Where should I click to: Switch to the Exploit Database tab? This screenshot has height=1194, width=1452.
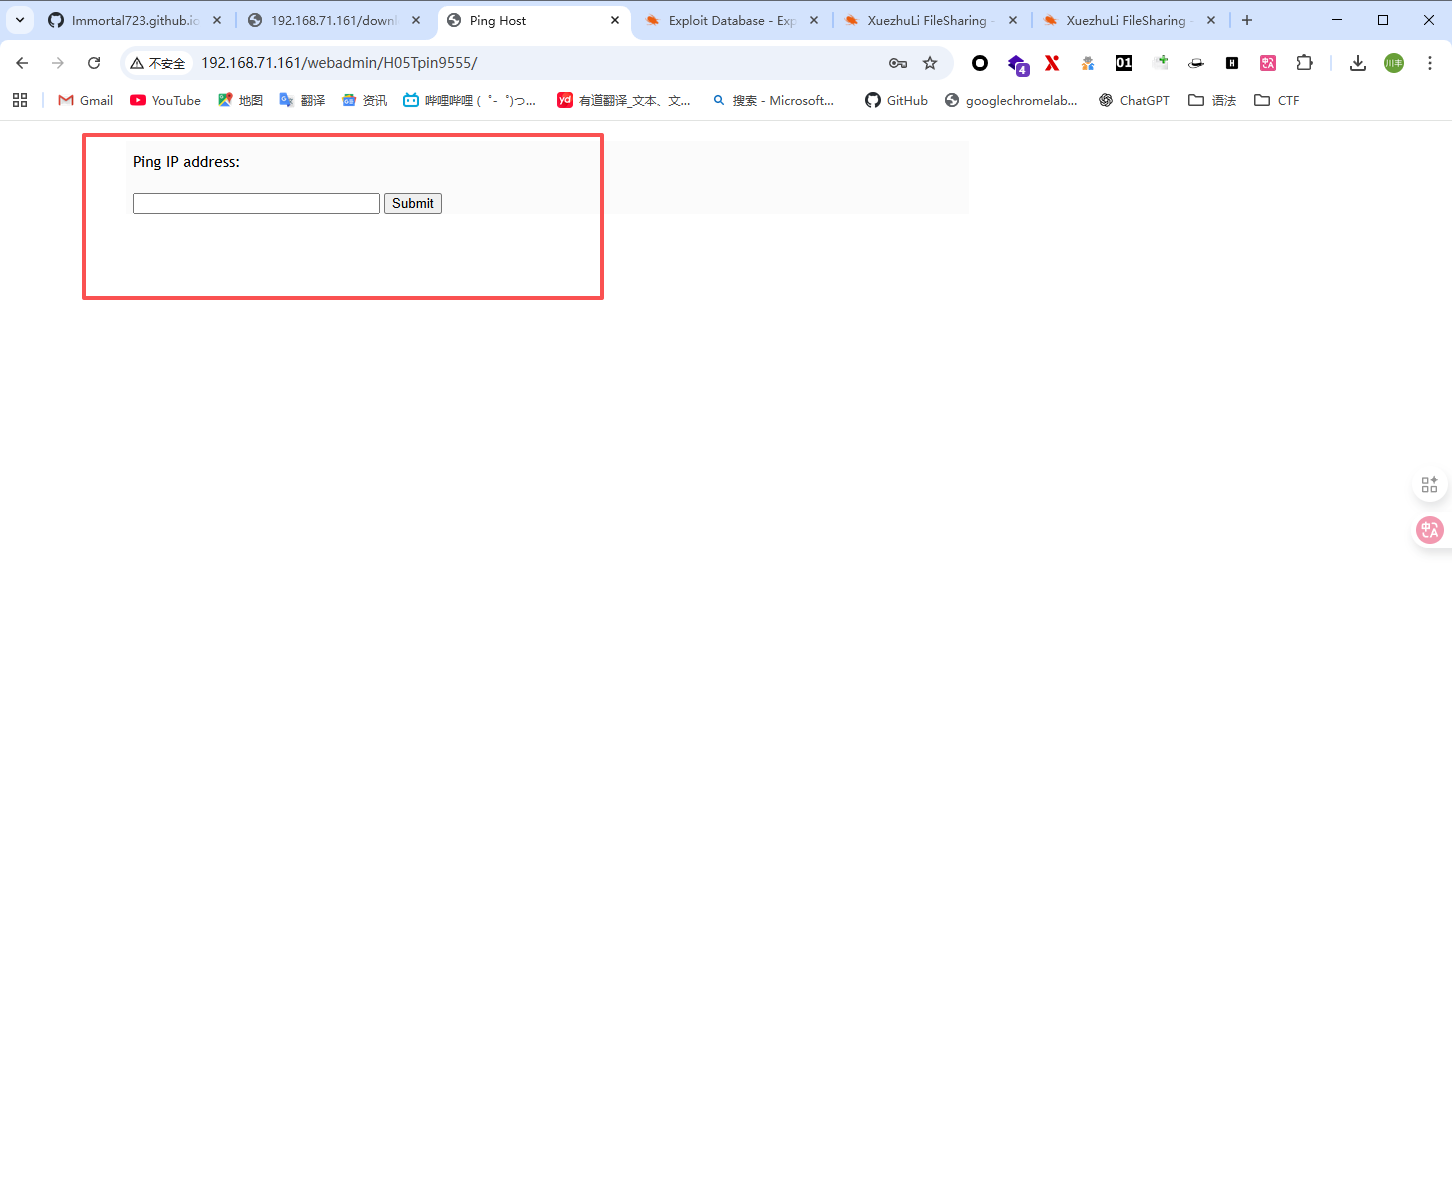(730, 20)
